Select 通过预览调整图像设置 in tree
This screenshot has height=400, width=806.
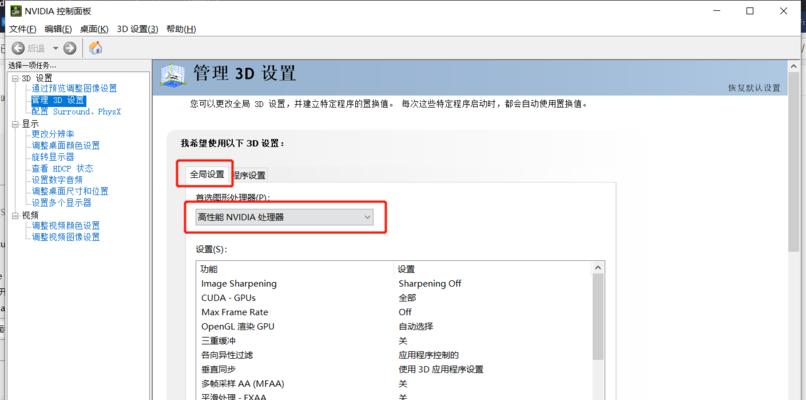74,88
